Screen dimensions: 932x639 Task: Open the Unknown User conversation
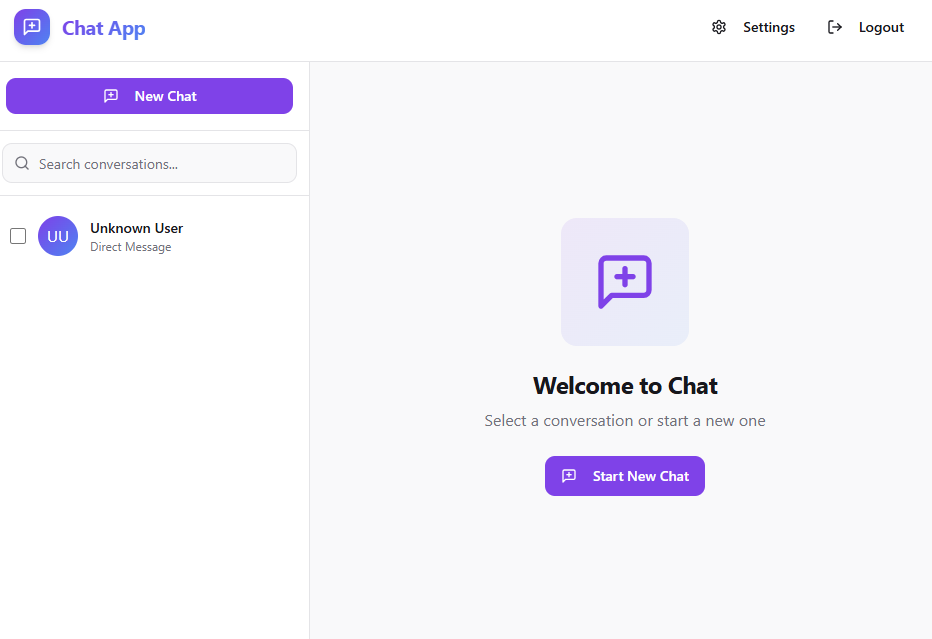[155, 236]
